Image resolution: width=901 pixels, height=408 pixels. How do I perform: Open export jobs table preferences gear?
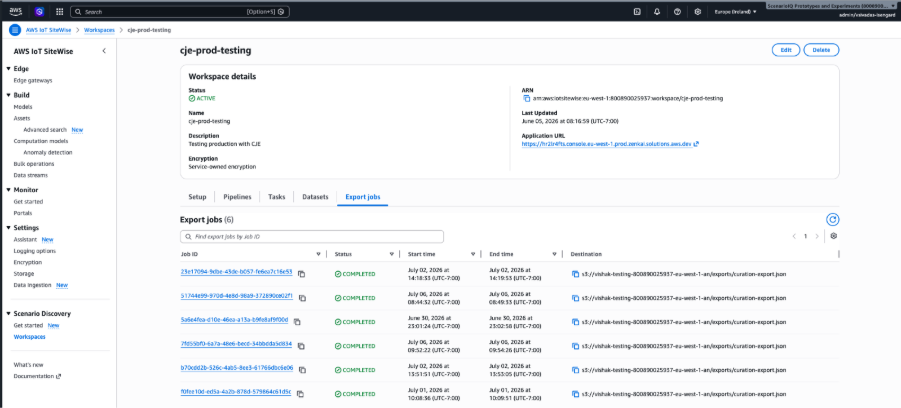[x=834, y=236]
